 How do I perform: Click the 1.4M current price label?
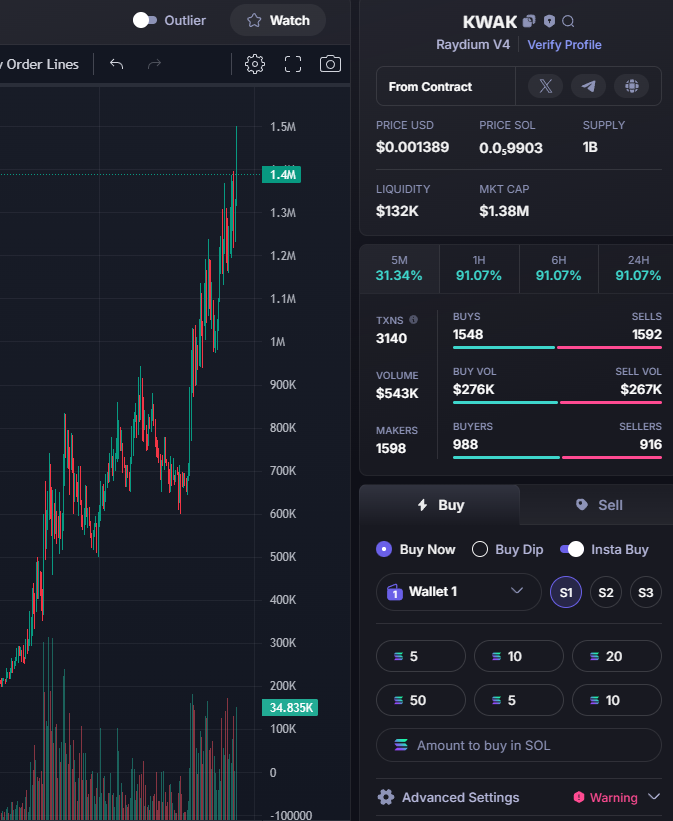click(282, 174)
